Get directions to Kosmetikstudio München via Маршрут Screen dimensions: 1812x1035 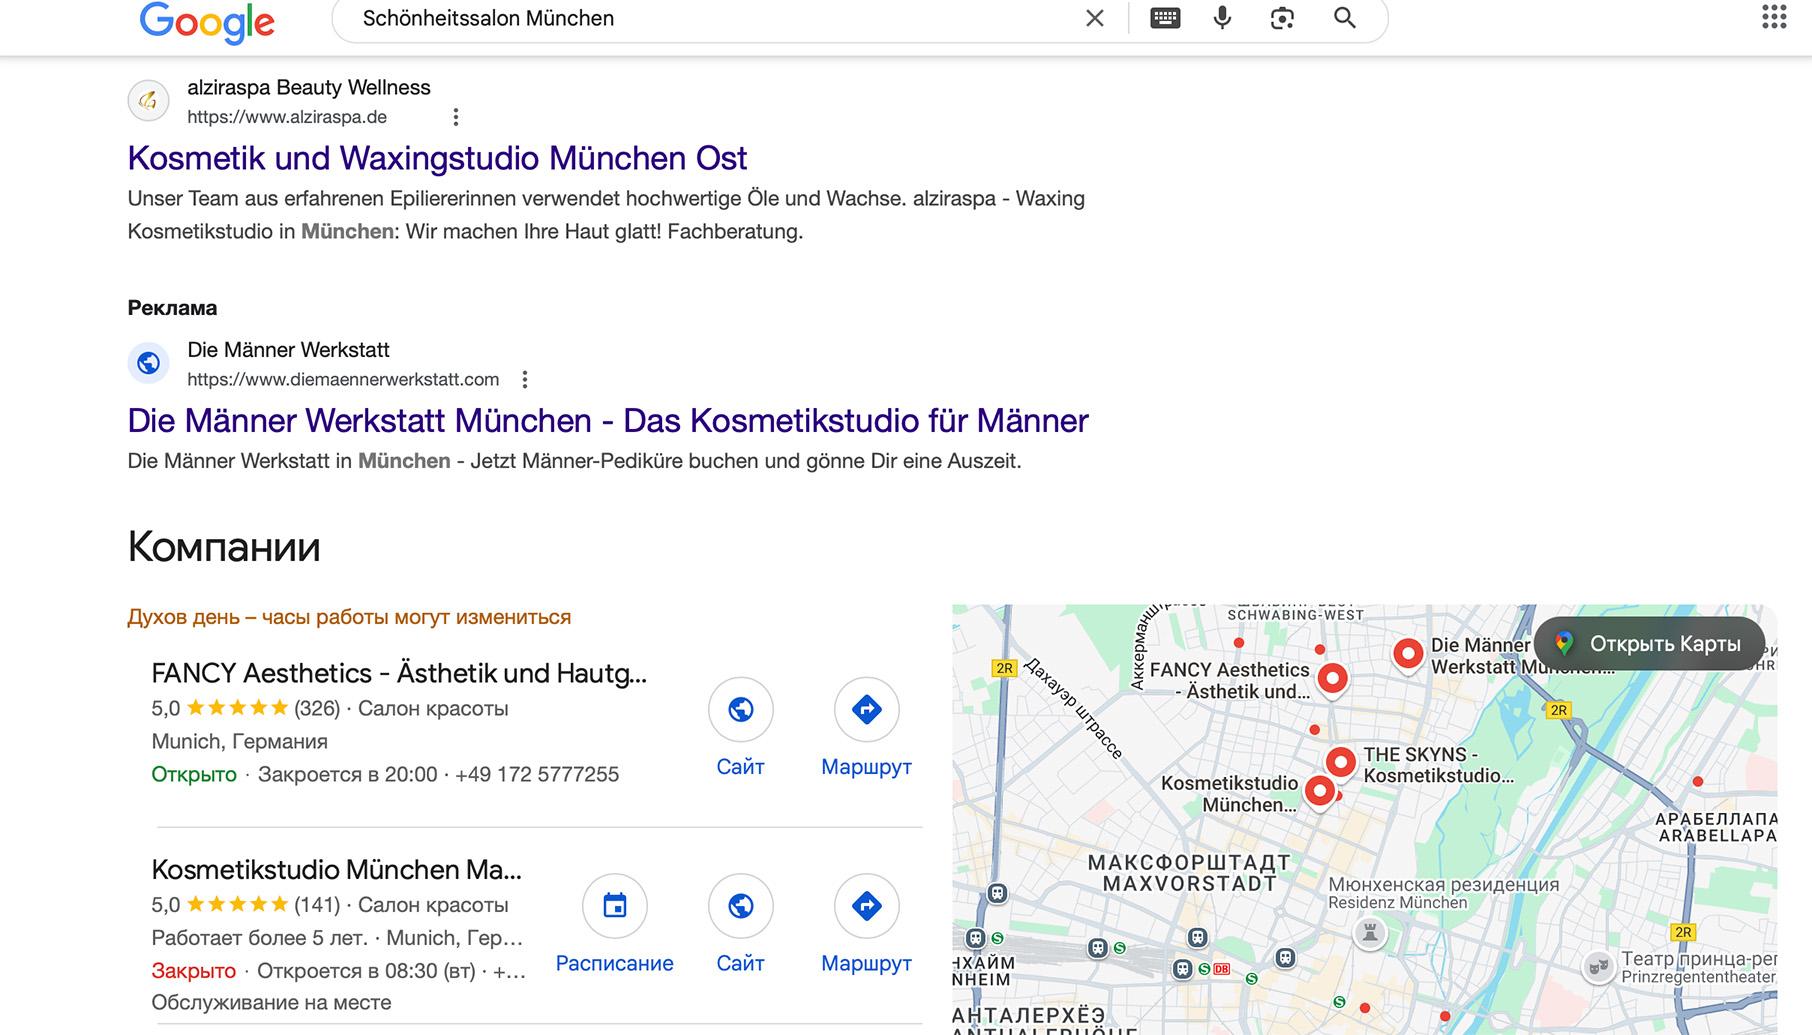(866, 924)
